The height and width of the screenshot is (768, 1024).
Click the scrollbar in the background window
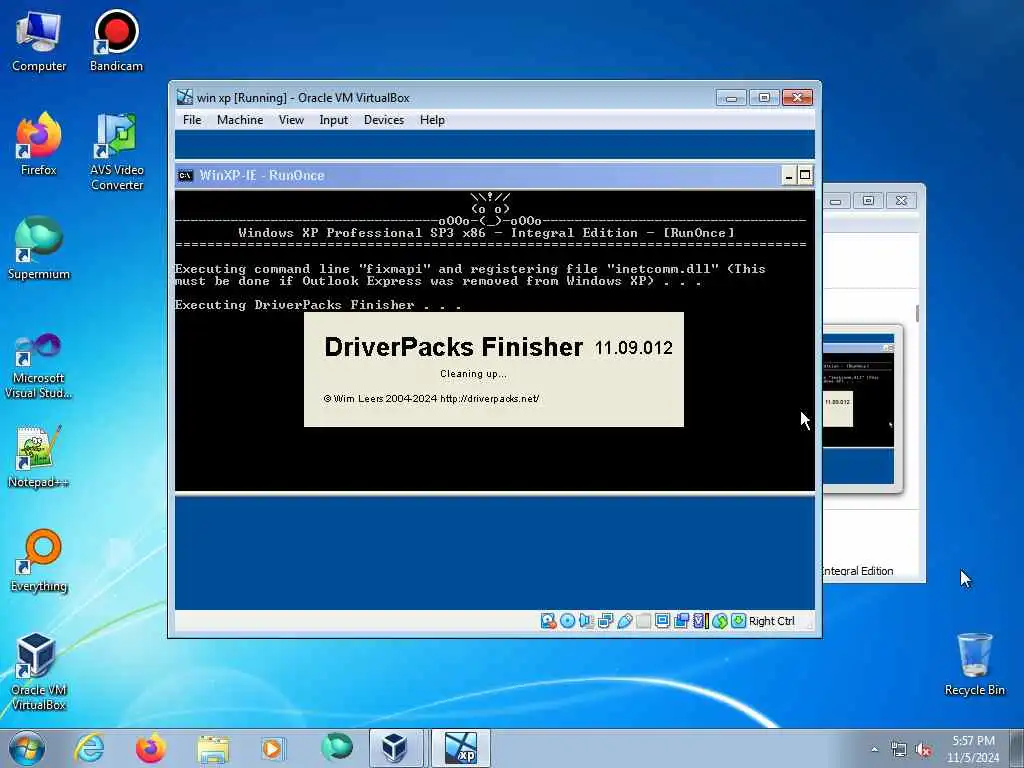[917, 313]
